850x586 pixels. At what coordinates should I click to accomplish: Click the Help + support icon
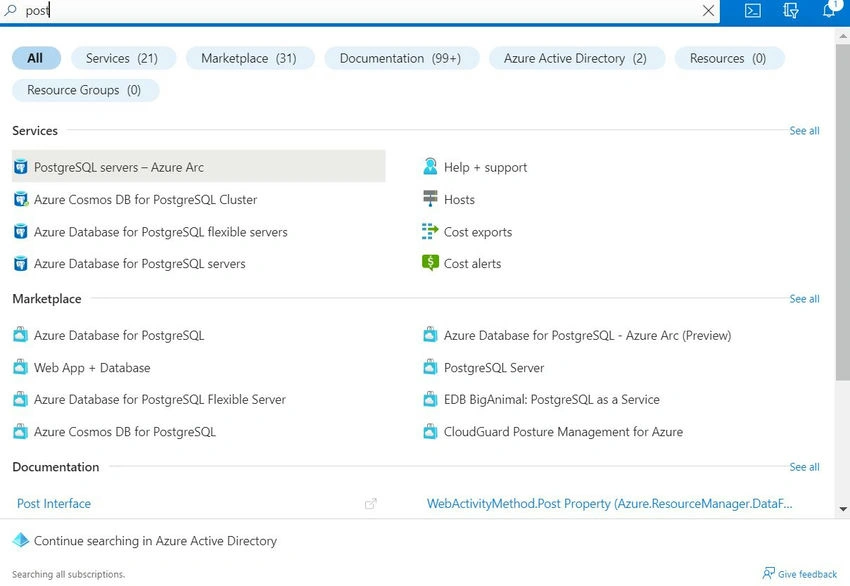(430, 166)
